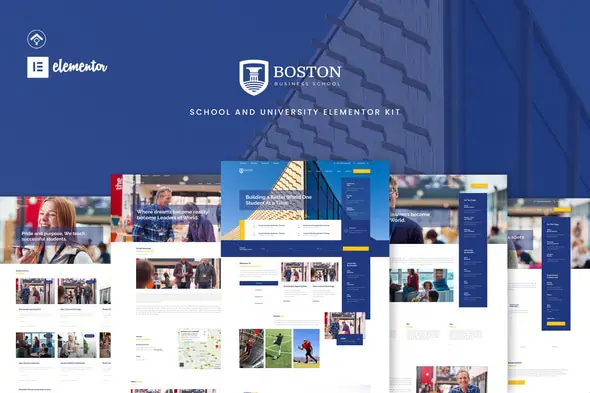Click the yellow button at bottom of far-right blue sidebar
Viewport: 590px width, 393px height.
click(556, 323)
